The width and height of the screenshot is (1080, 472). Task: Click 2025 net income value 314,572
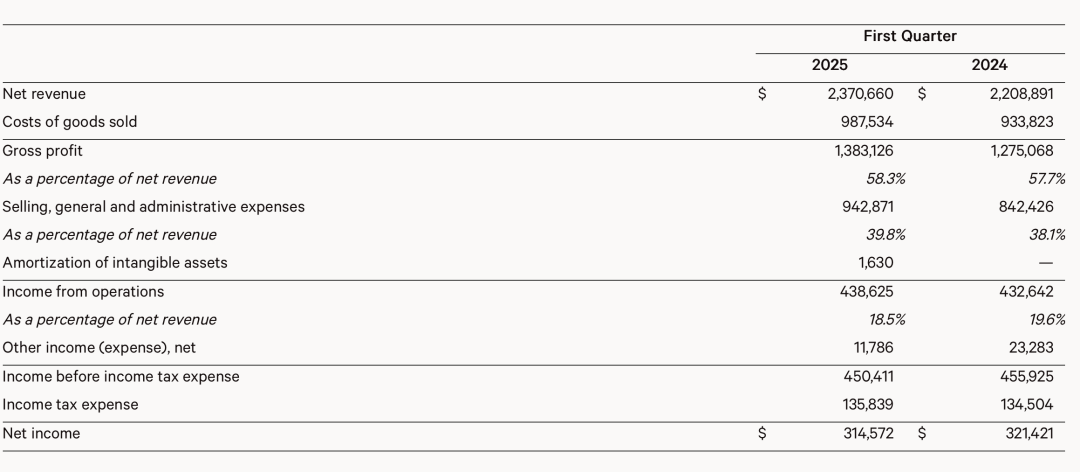point(867,434)
